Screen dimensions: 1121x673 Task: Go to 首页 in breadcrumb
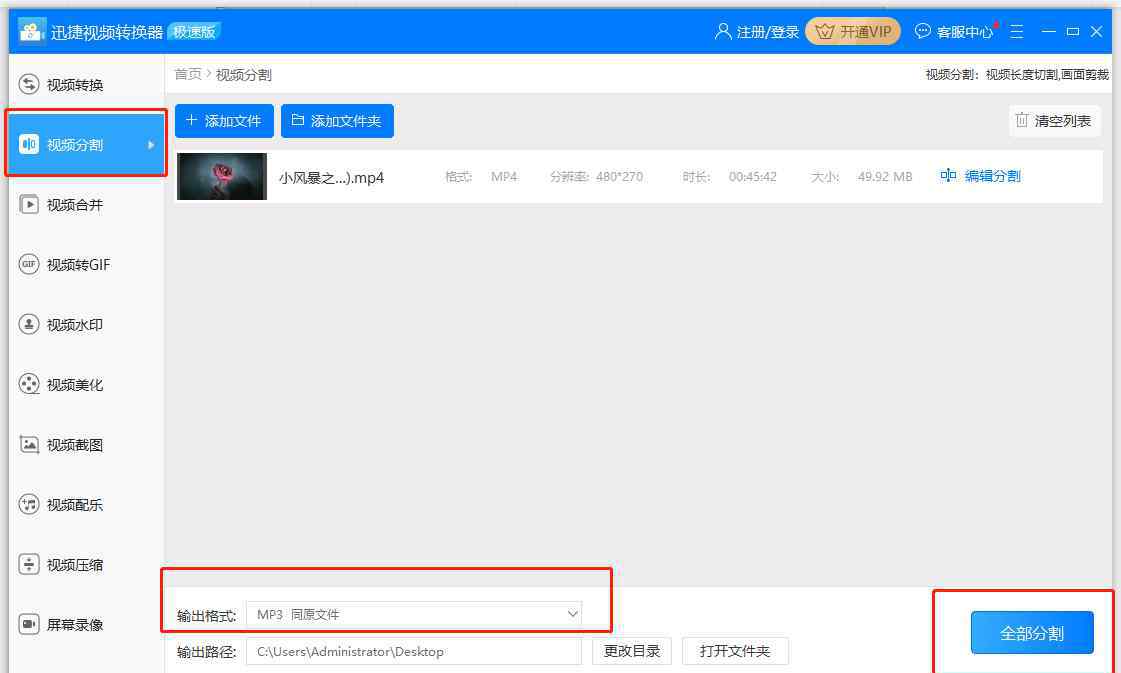point(188,75)
